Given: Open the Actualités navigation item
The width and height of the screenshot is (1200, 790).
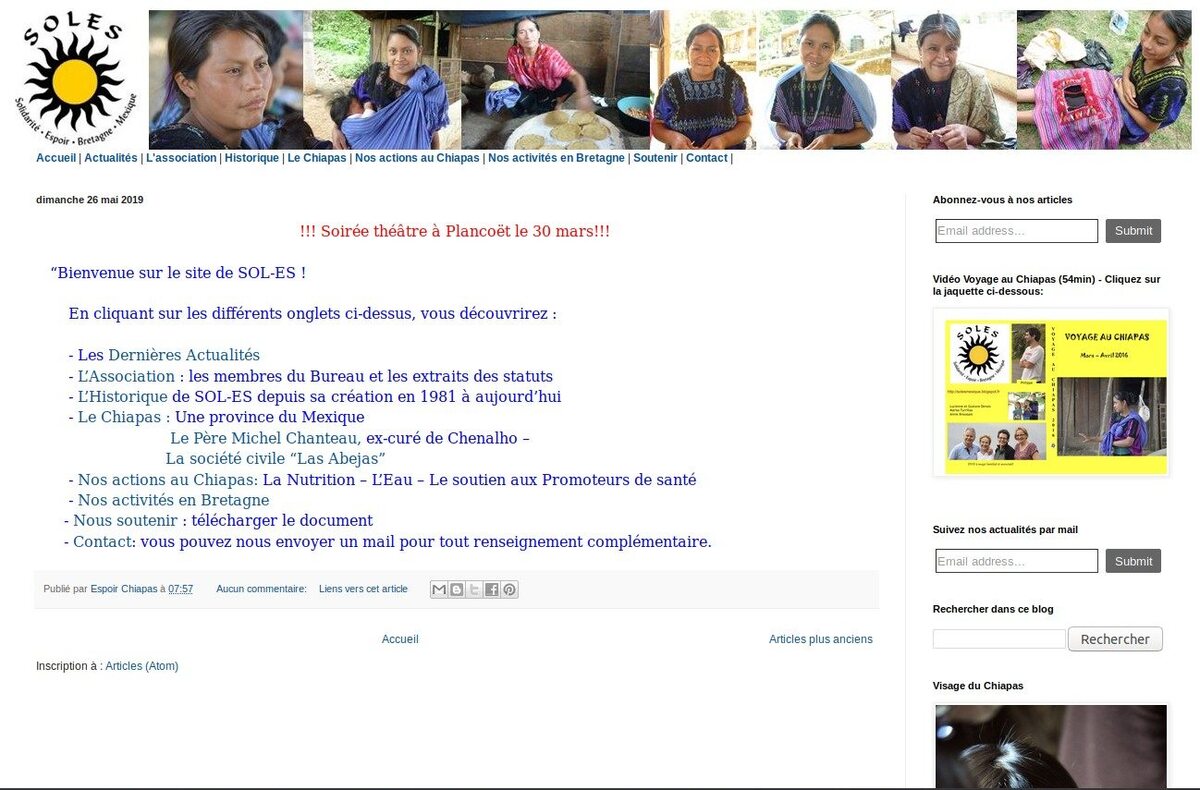Looking at the screenshot, I should pos(111,158).
